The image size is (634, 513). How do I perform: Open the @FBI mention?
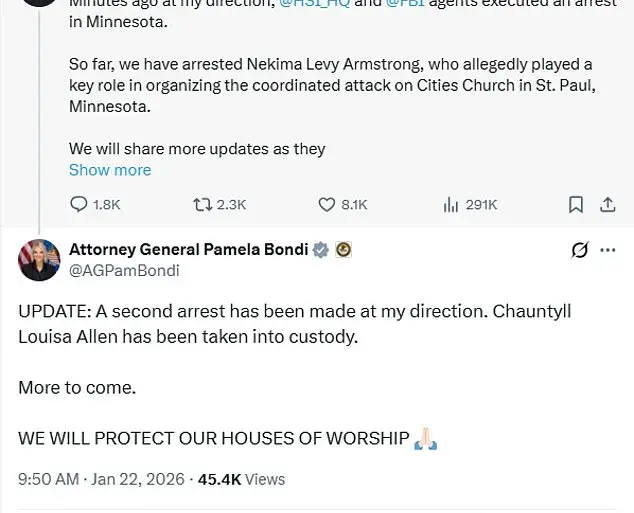click(404, 4)
